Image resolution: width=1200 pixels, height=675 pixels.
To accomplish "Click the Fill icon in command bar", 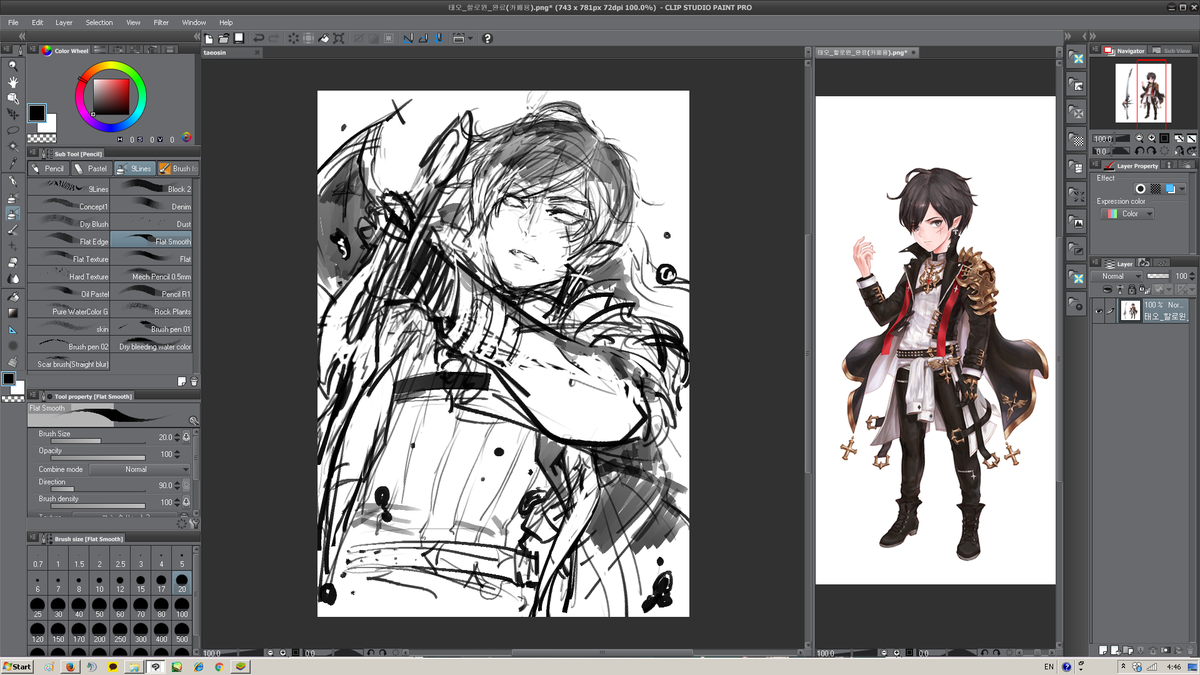I will click(324, 38).
